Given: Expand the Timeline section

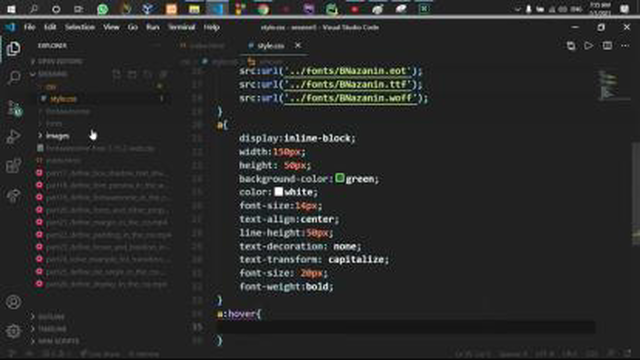Looking at the screenshot, I should tap(52, 329).
